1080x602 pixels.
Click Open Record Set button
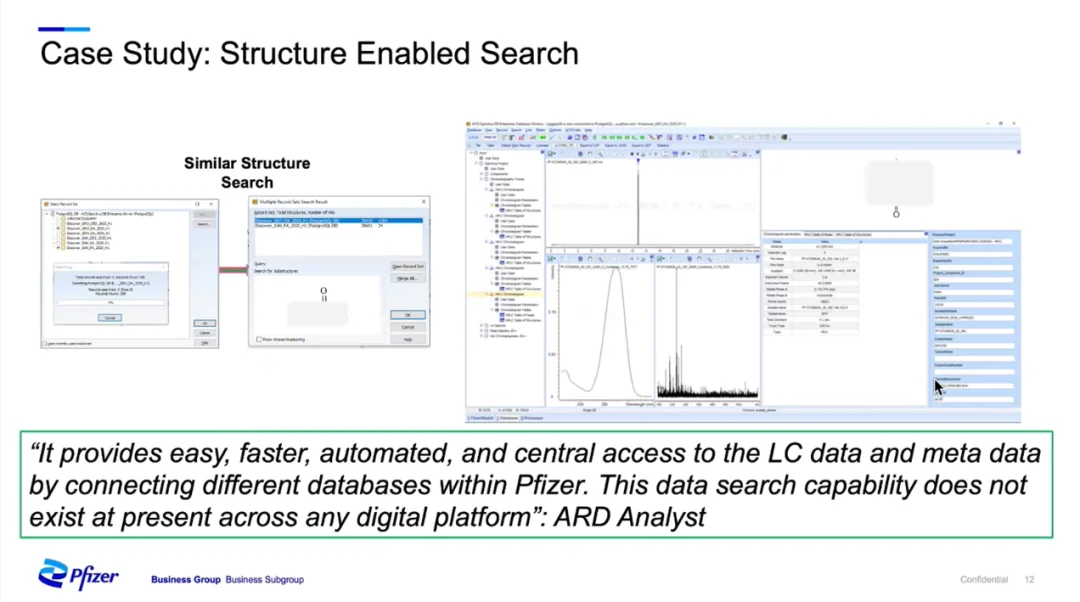408,267
